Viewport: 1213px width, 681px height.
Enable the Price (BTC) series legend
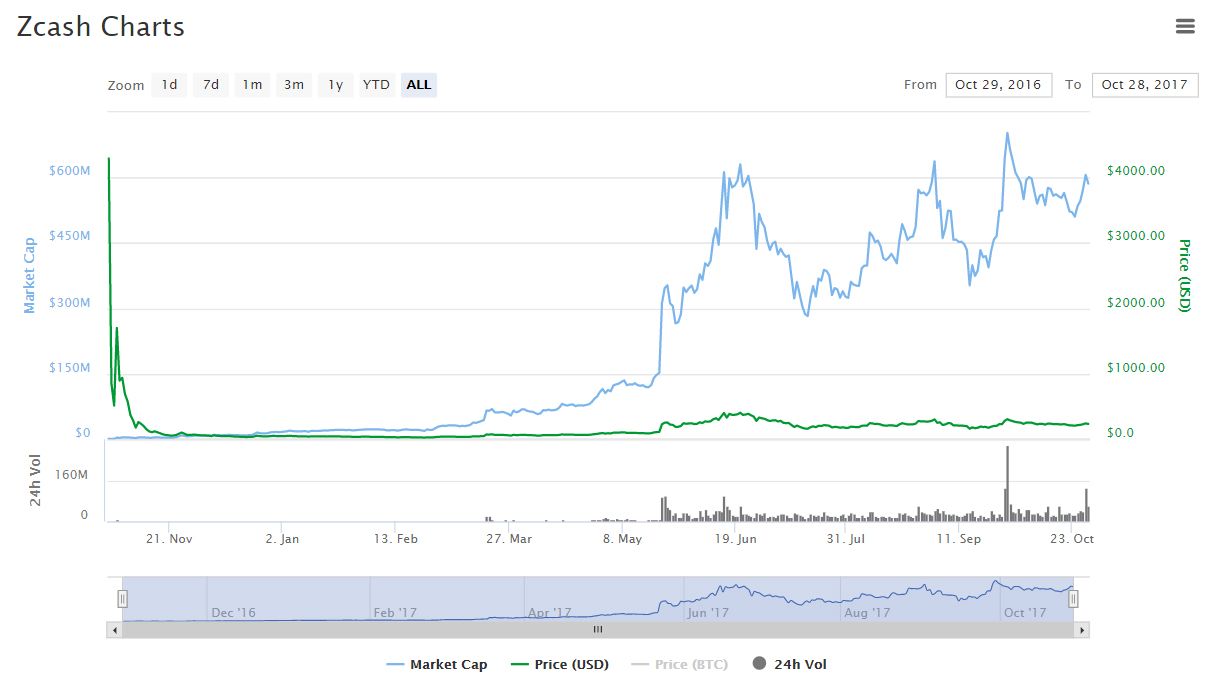coord(681,664)
